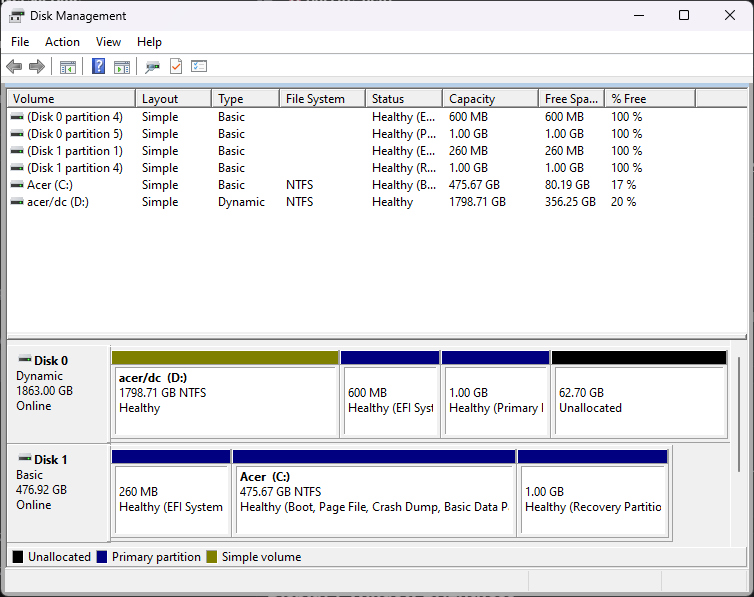
Task: Click the 260 MB capacity cell in list
Action: click(468, 151)
